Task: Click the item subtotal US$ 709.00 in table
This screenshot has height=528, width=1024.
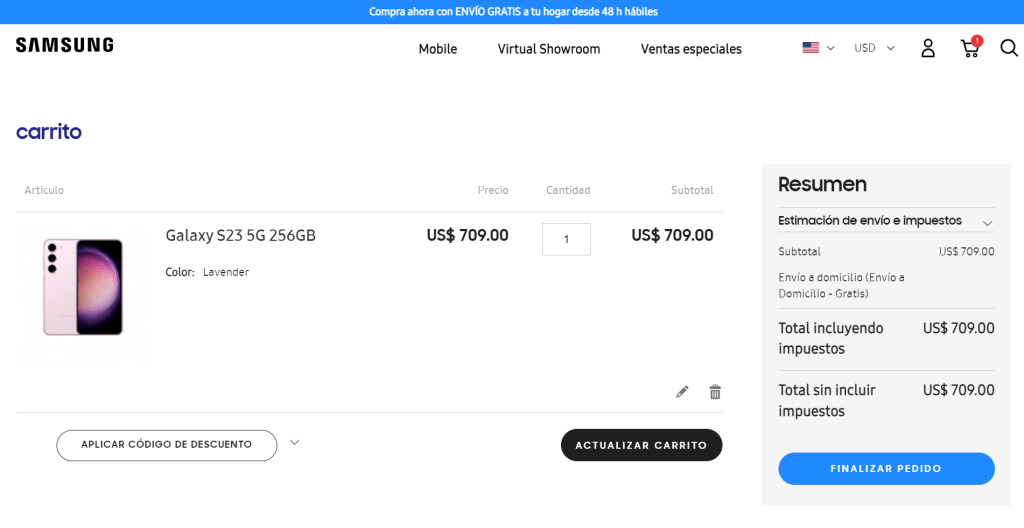Action: pos(672,235)
